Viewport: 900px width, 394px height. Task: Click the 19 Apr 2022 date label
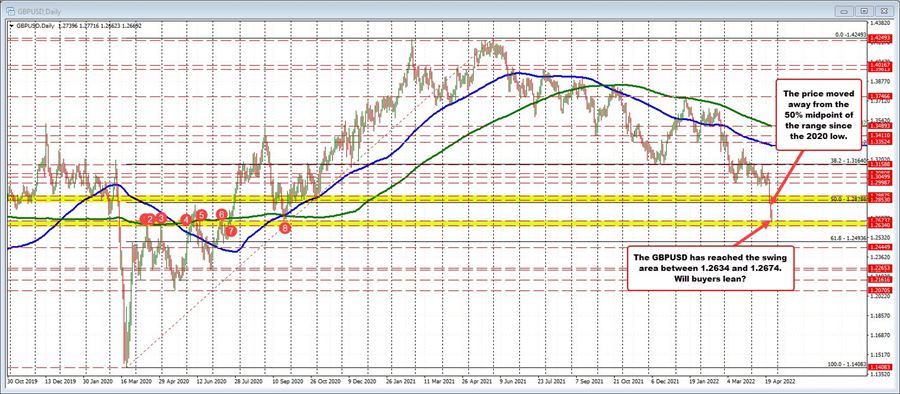point(781,380)
